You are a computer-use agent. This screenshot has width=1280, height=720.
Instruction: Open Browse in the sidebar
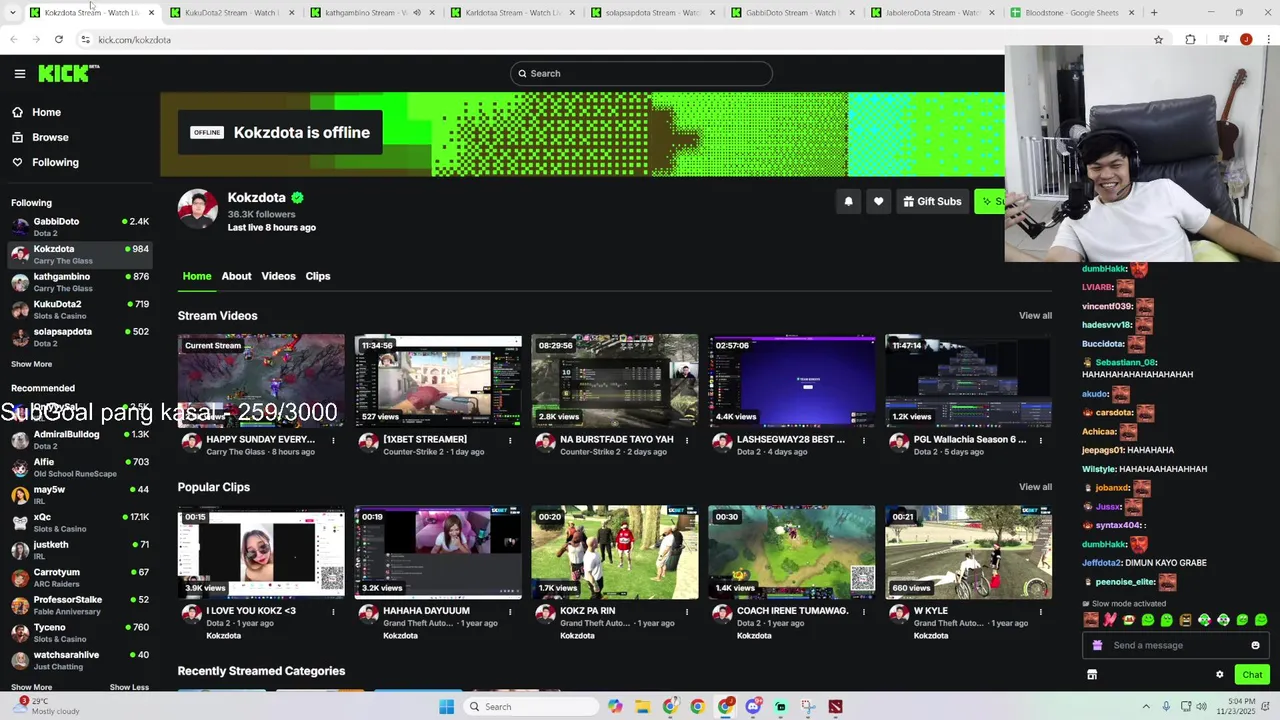point(50,137)
